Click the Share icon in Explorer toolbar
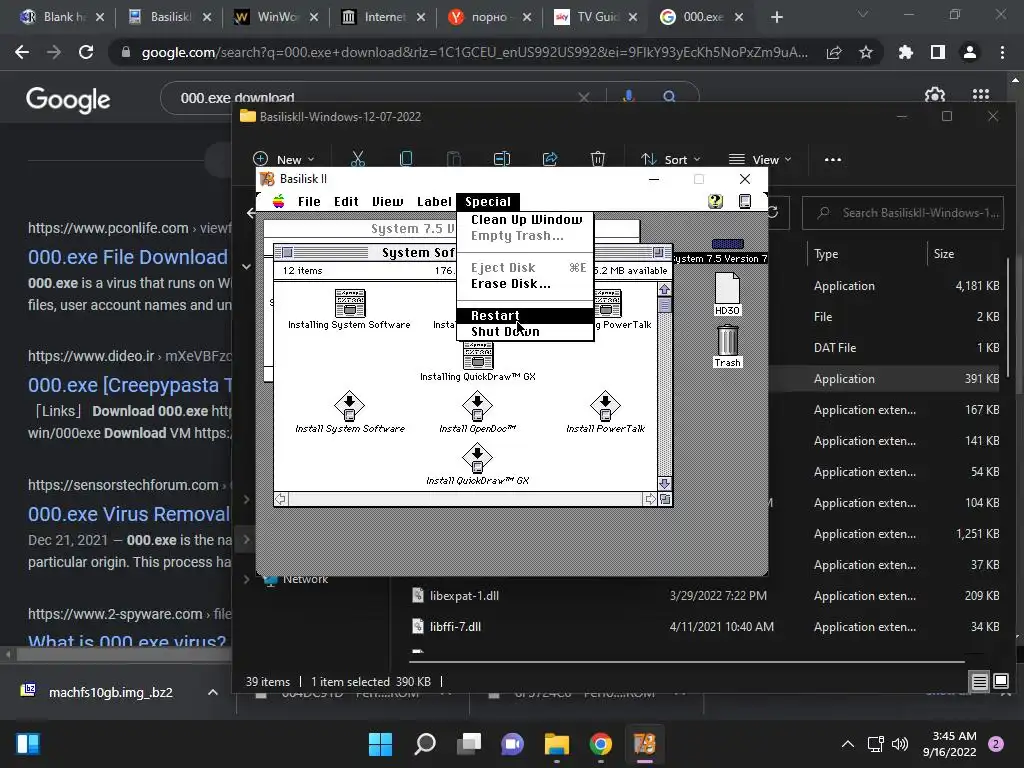This screenshot has width=1024, height=768. [550, 159]
